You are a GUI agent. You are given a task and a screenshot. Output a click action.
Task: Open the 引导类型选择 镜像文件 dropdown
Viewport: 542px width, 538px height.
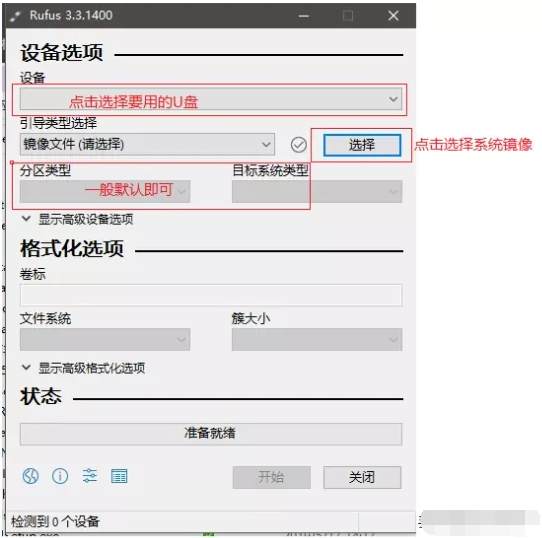click(x=147, y=144)
